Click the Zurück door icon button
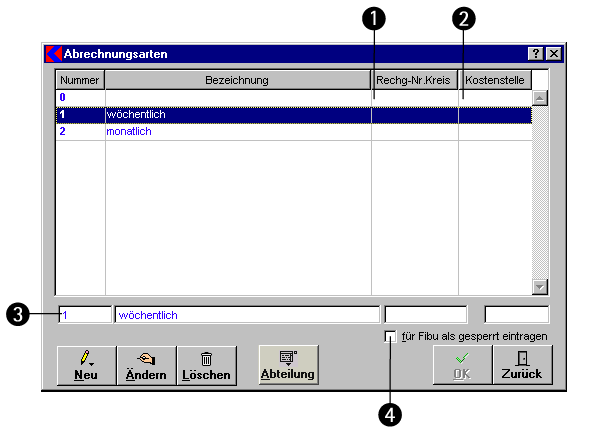 (x=522, y=365)
